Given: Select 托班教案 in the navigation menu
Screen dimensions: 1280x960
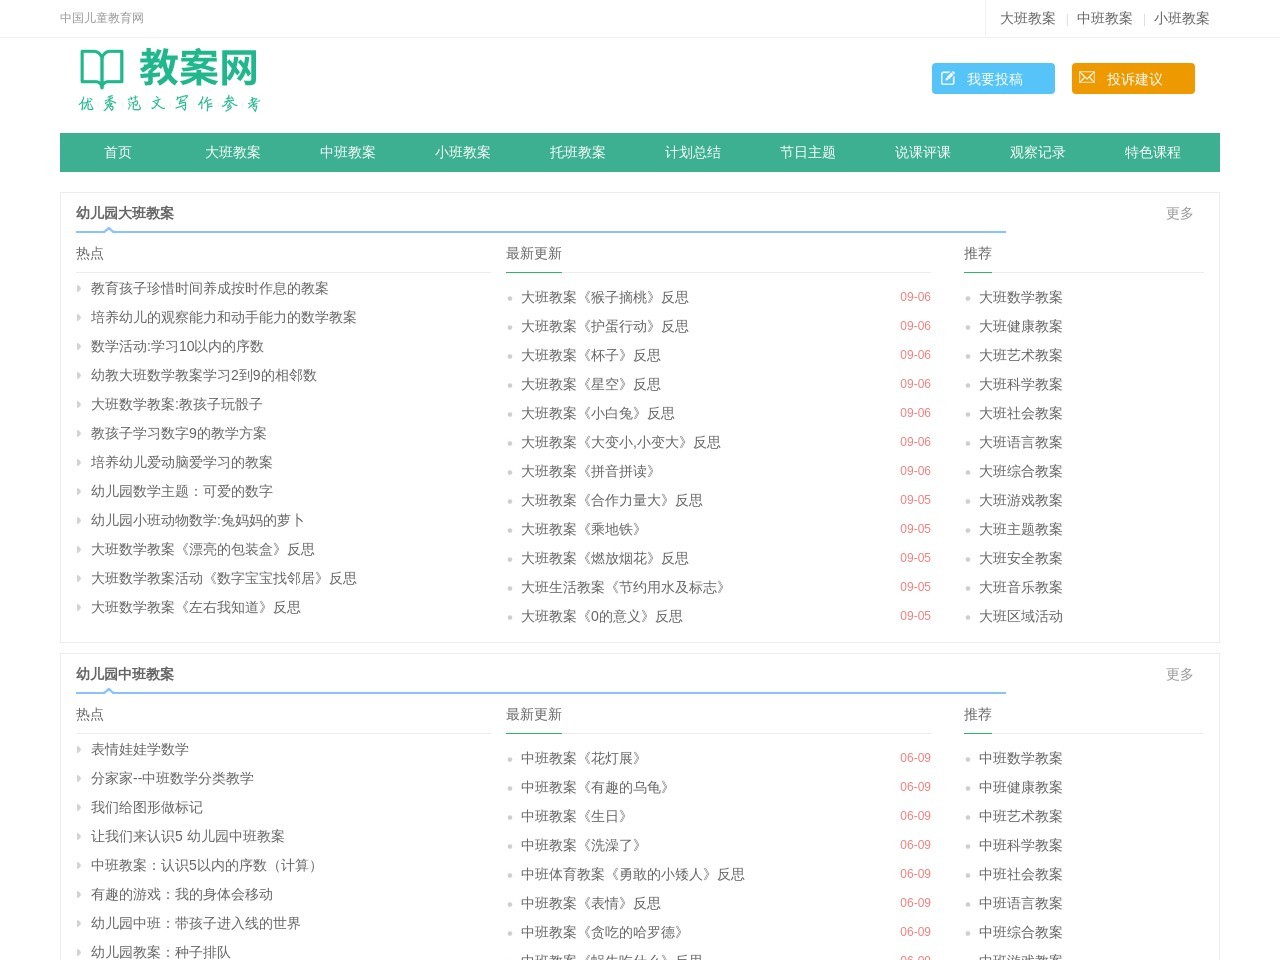Looking at the screenshot, I should (x=577, y=152).
